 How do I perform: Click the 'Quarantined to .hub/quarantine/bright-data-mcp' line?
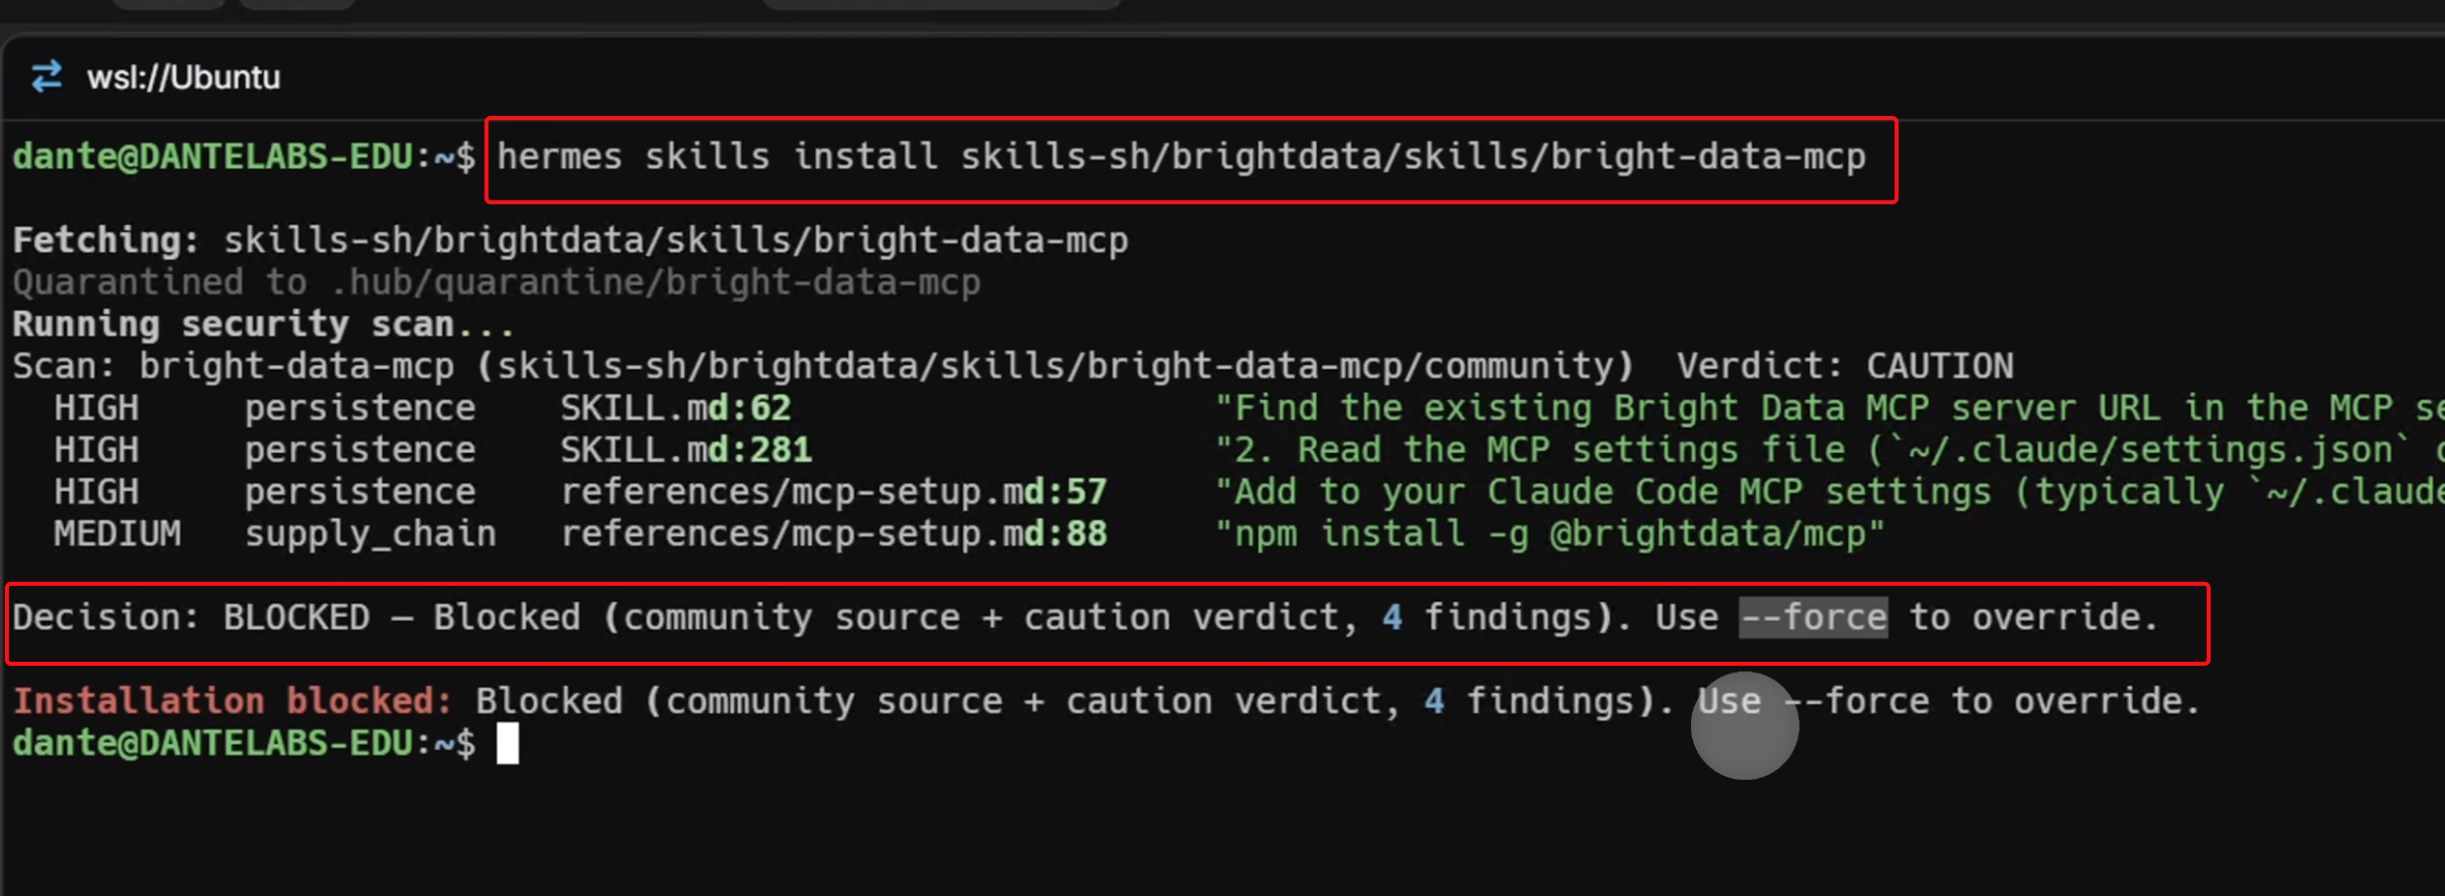496,283
